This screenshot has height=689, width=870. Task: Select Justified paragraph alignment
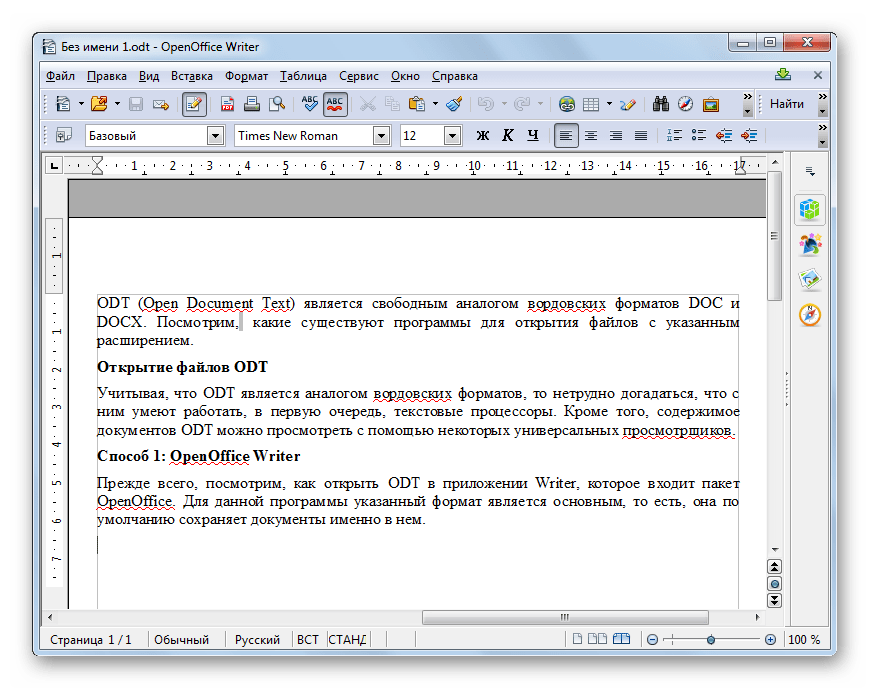click(641, 135)
